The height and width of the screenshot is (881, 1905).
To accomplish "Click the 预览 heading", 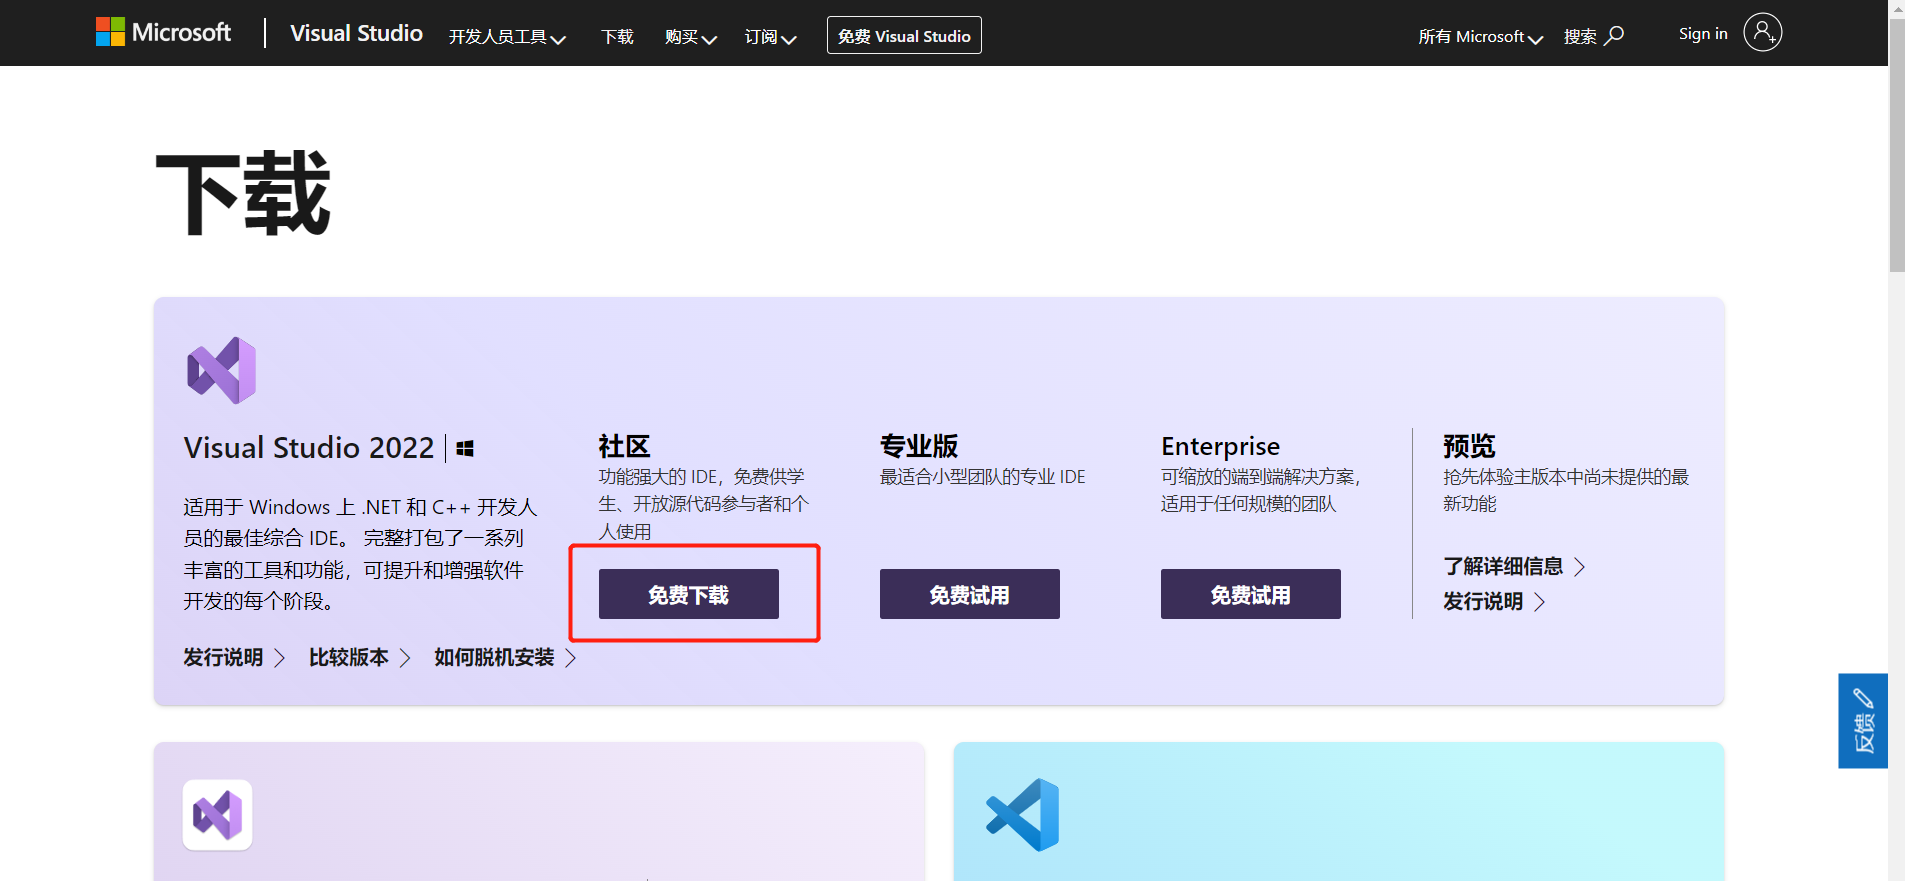I will [x=1469, y=446].
